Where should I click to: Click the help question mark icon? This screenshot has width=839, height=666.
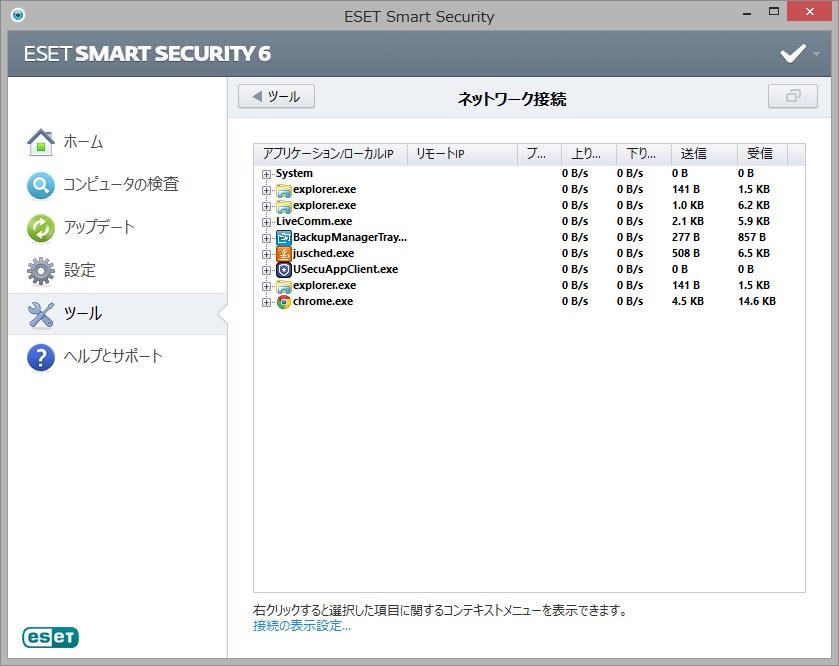point(41,357)
